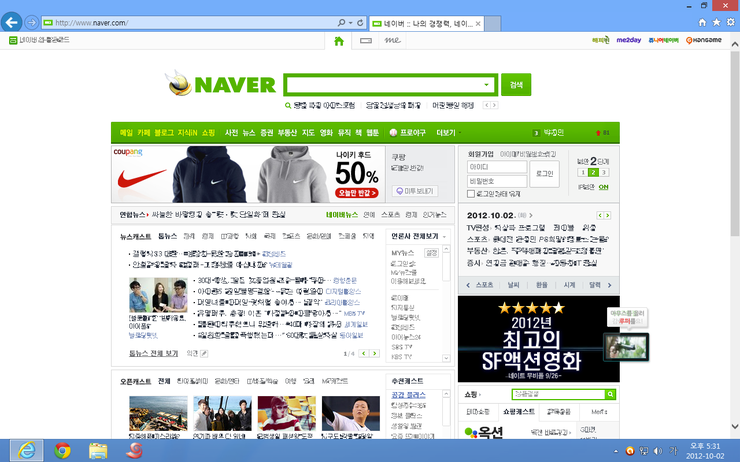Screen dimensions: 740x462
Task: Click the red 오늘만 반값 button
Action: (x=357, y=193)
